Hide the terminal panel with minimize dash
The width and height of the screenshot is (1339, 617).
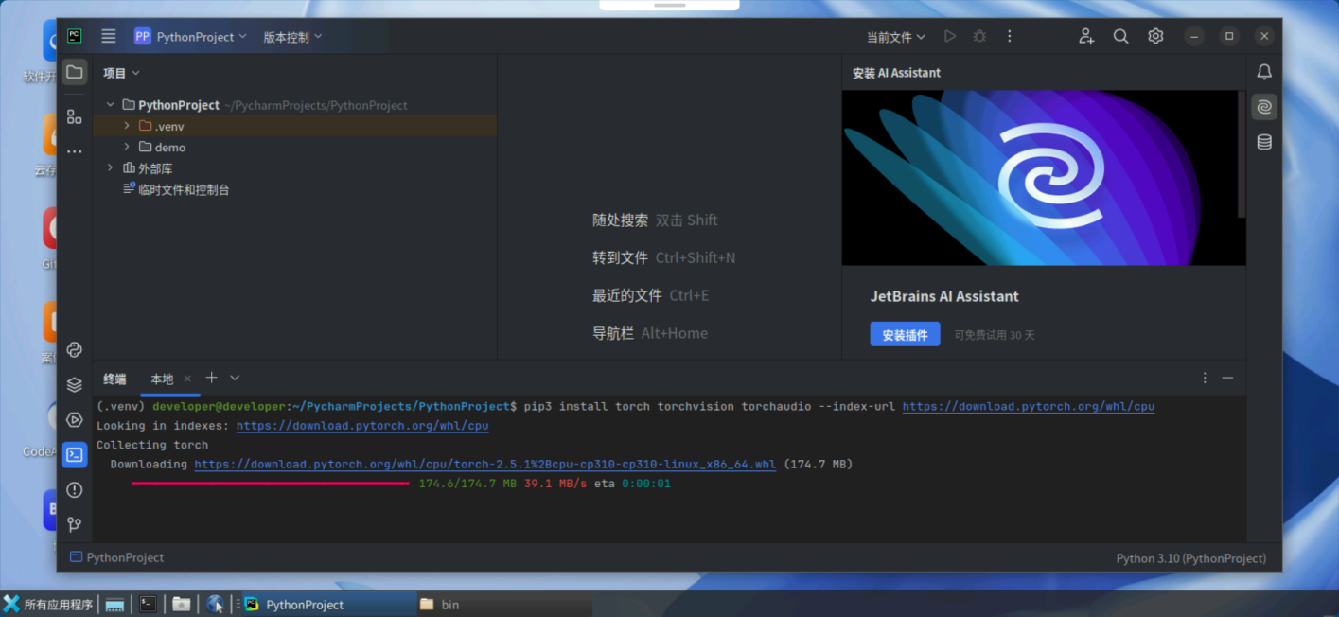[x=1228, y=378]
